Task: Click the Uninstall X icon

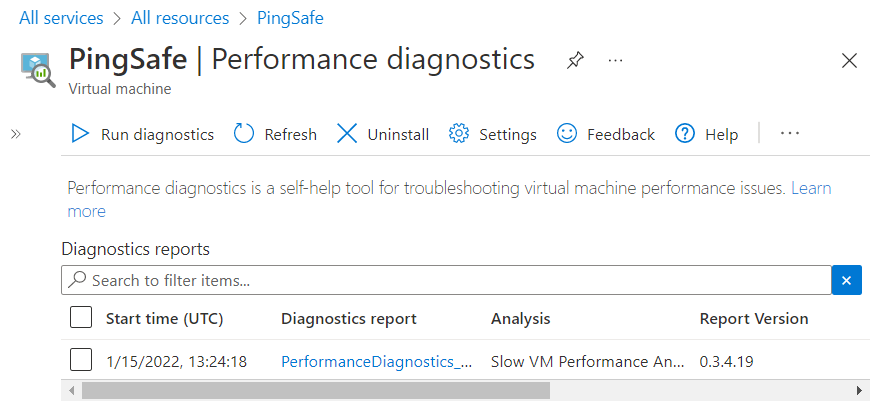Action: point(347,134)
